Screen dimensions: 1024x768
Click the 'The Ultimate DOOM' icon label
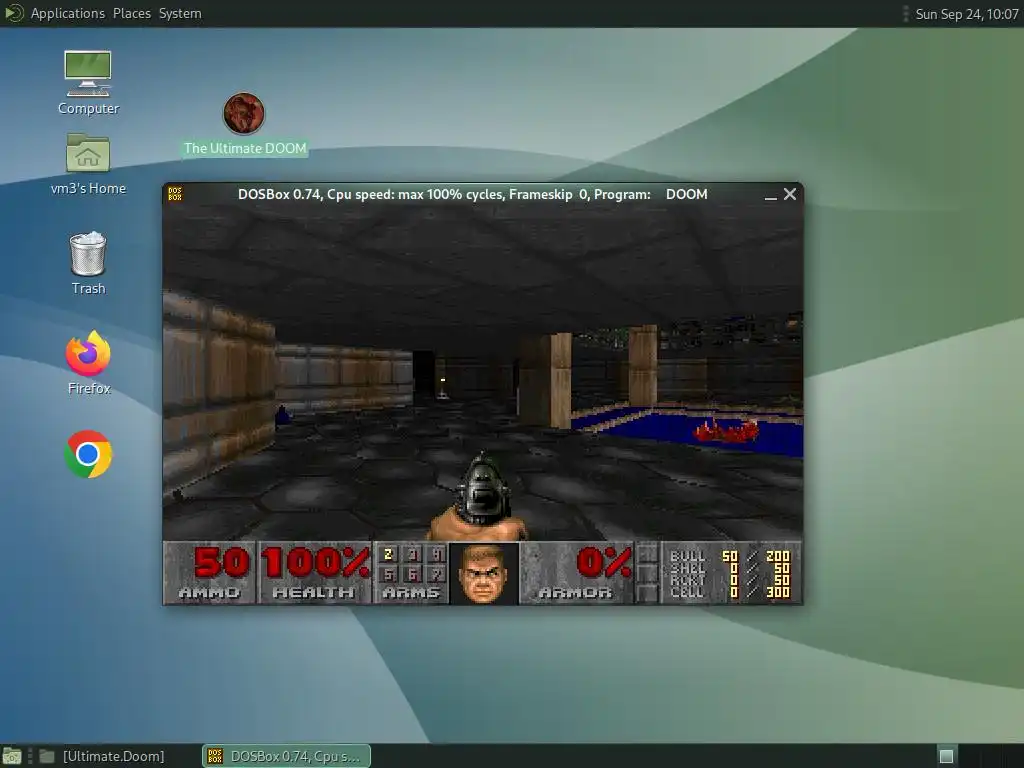[245, 148]
